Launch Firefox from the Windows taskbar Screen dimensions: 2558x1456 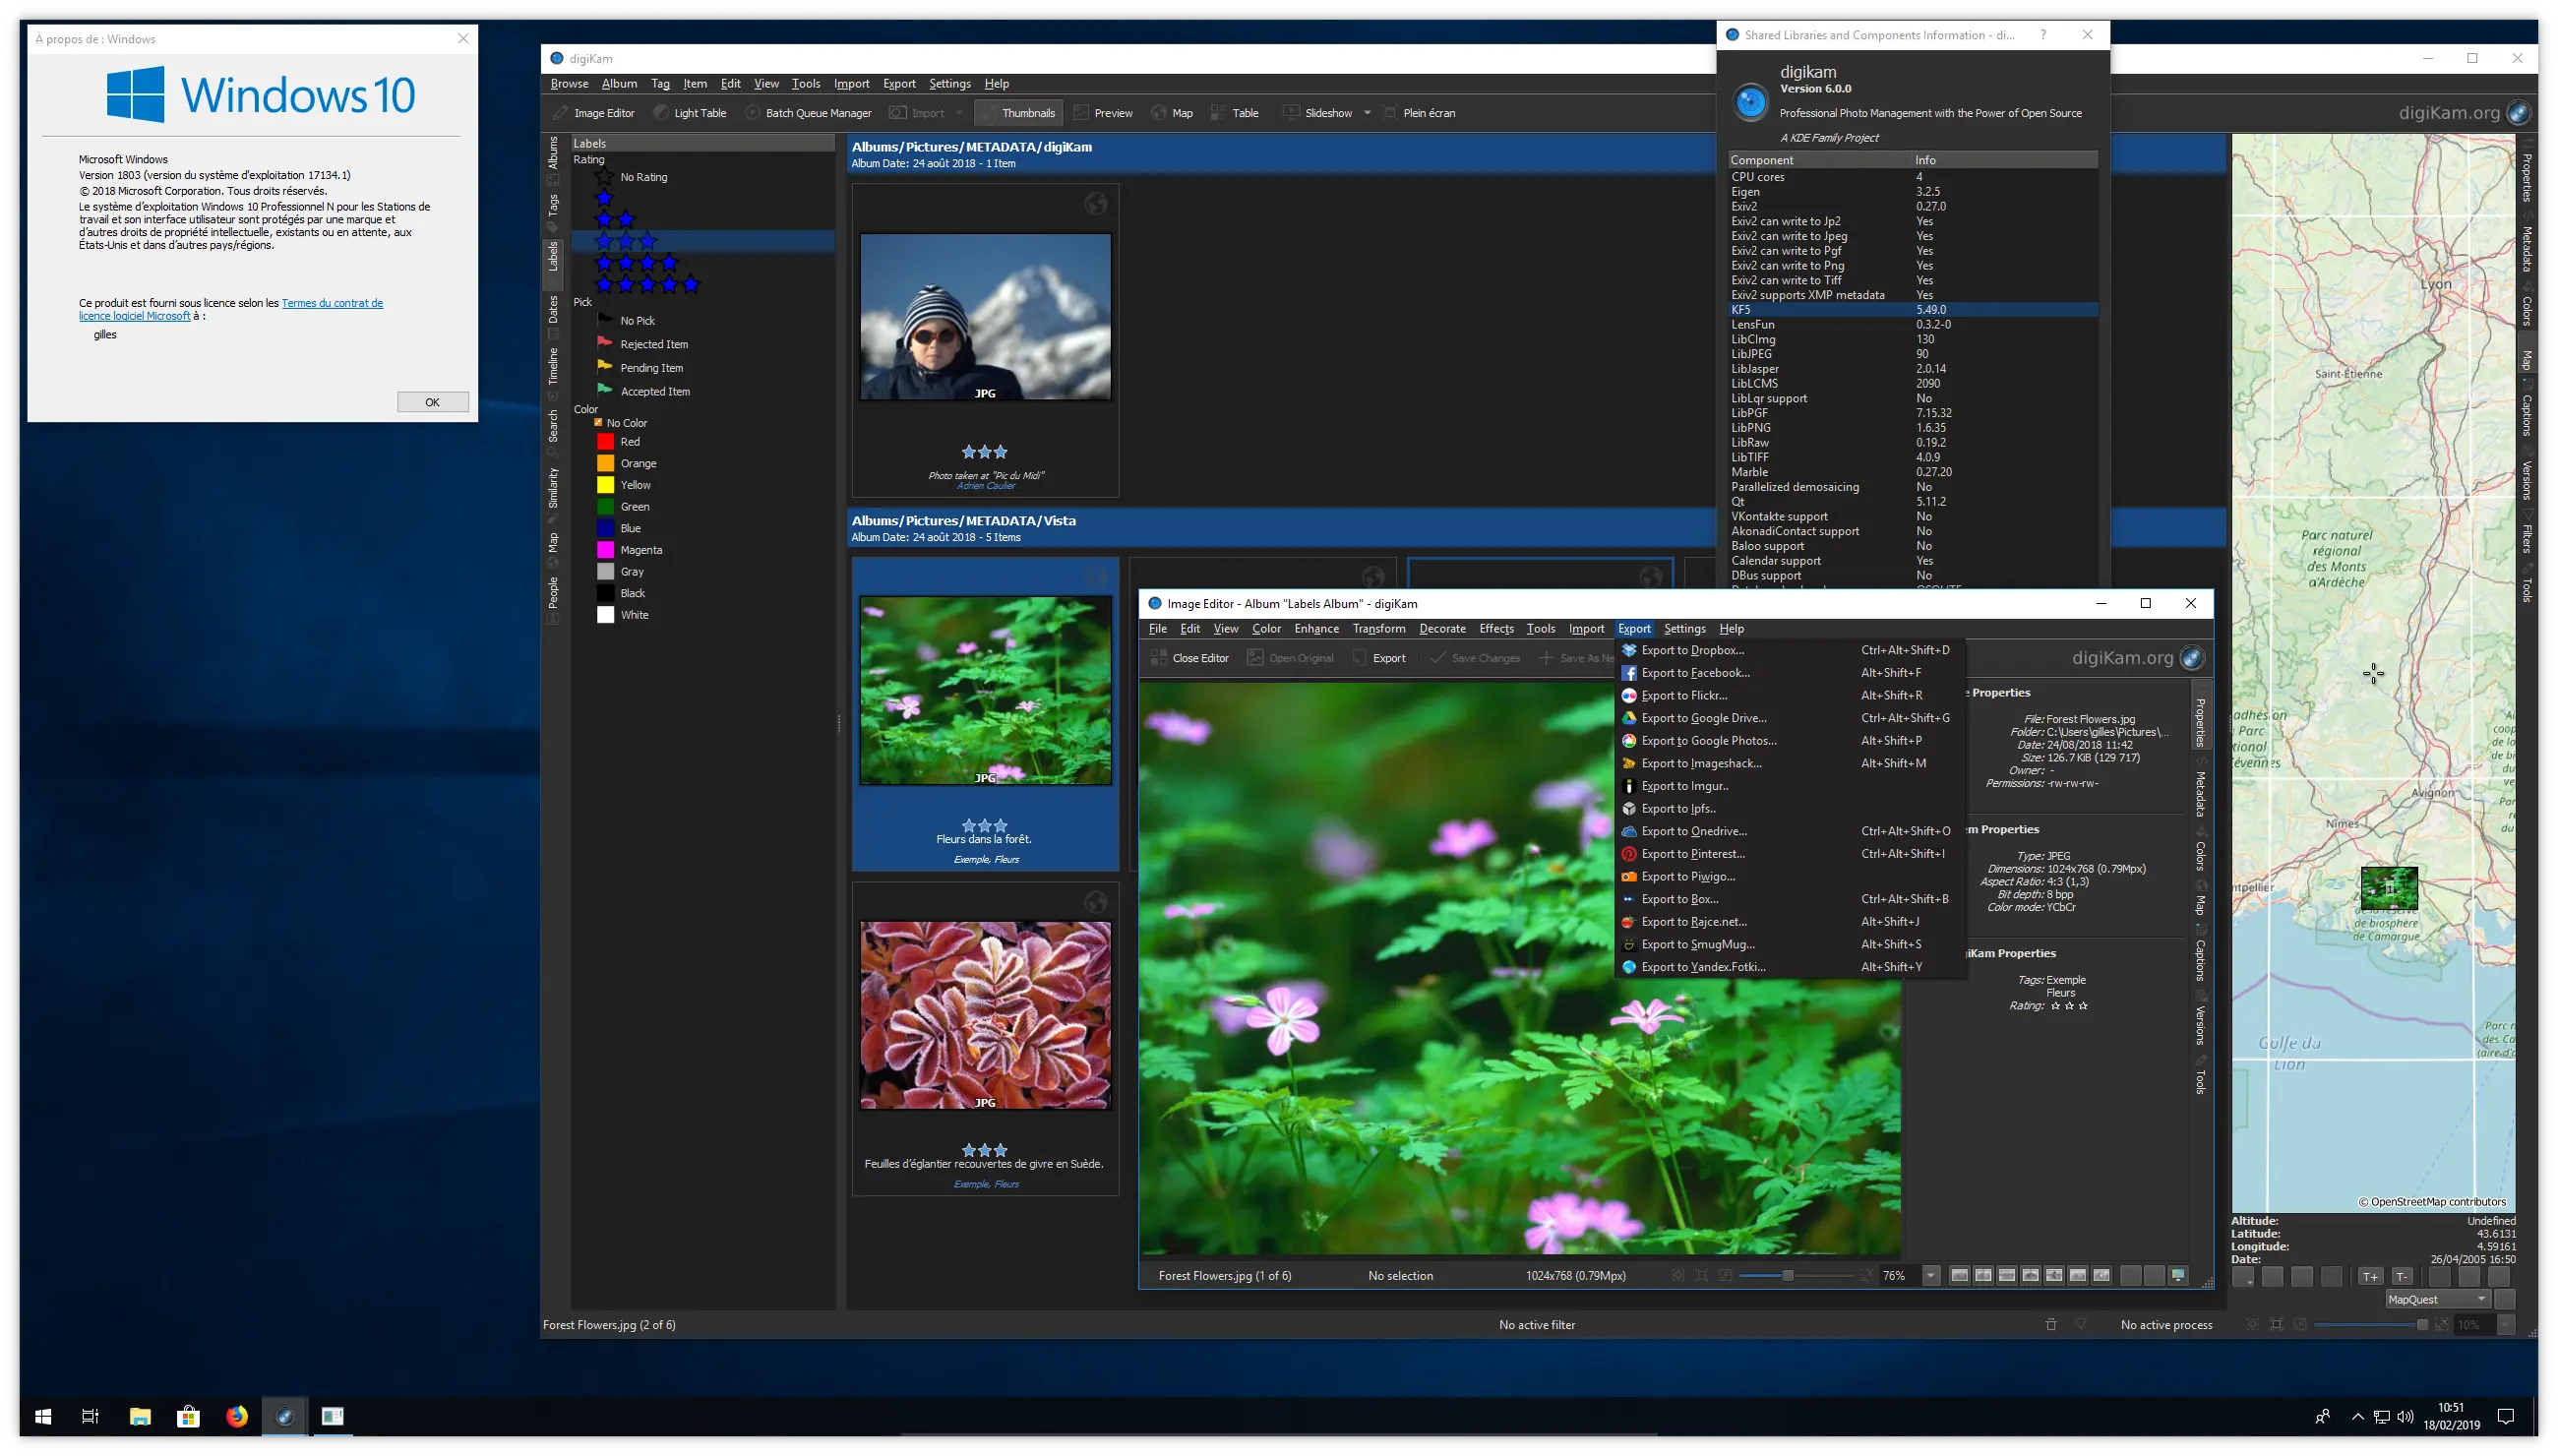237,1416
